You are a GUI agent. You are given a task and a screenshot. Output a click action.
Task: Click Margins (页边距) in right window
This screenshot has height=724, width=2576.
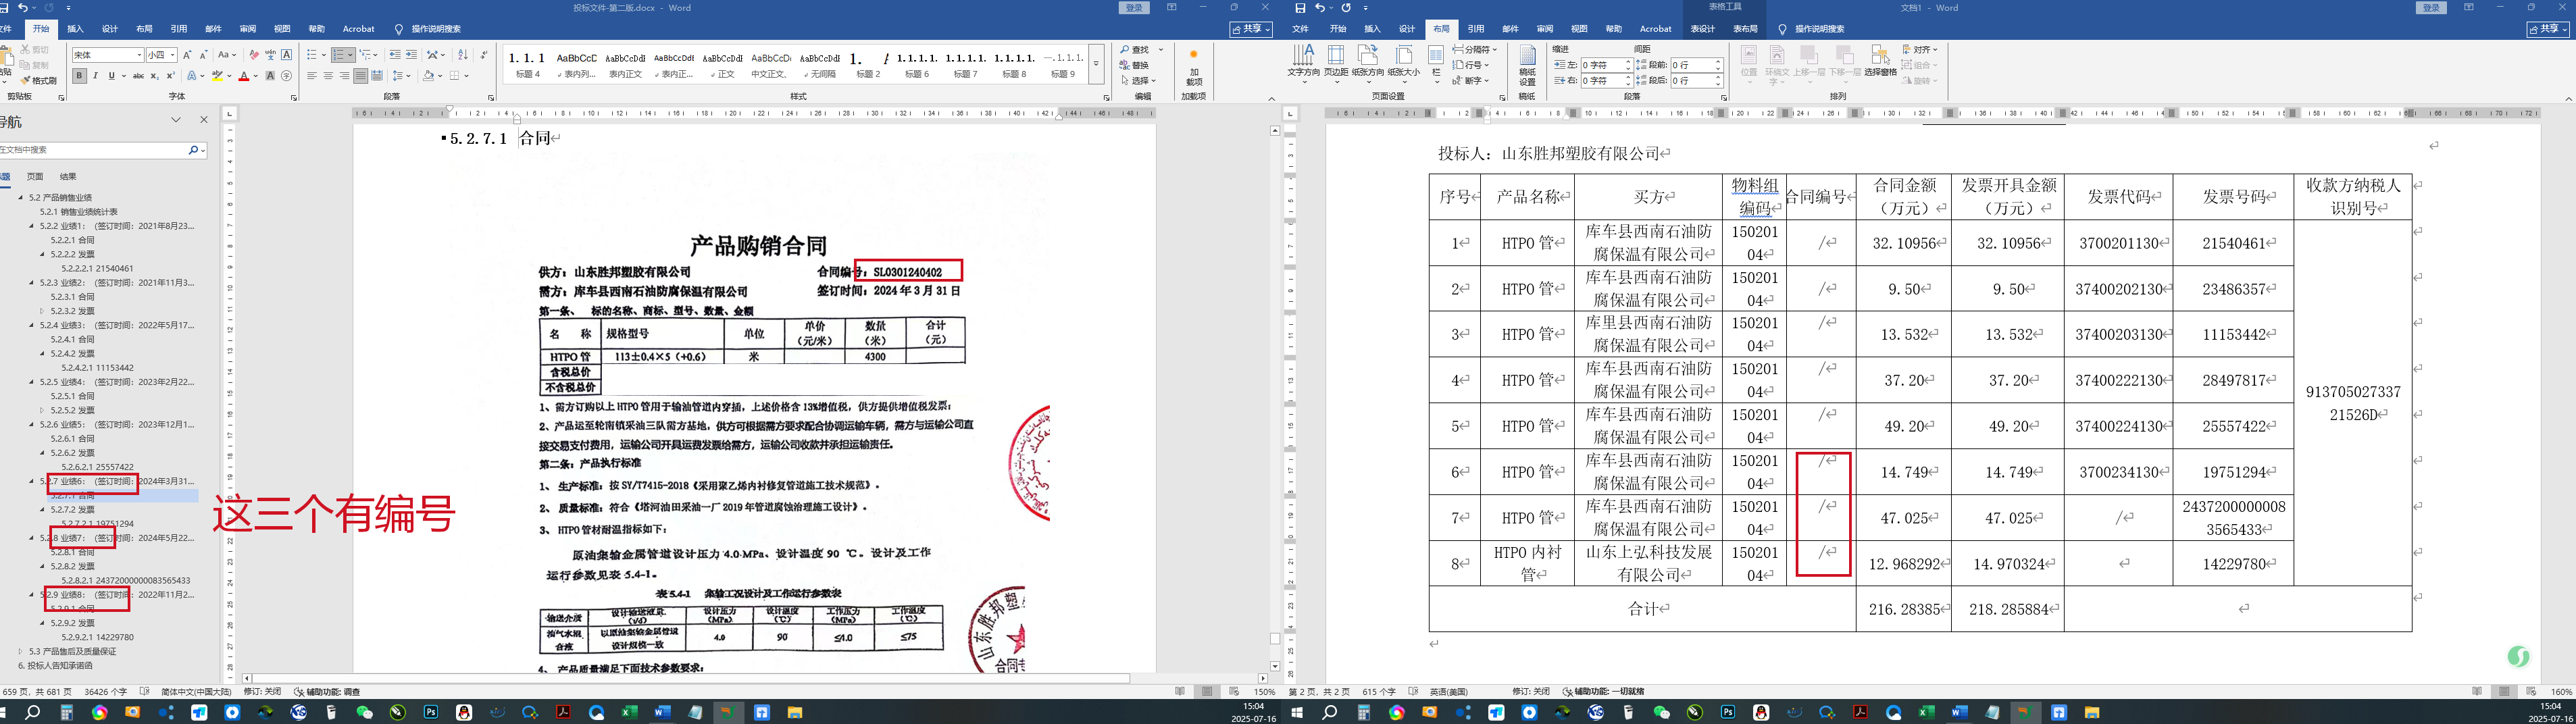[1336, 62]
